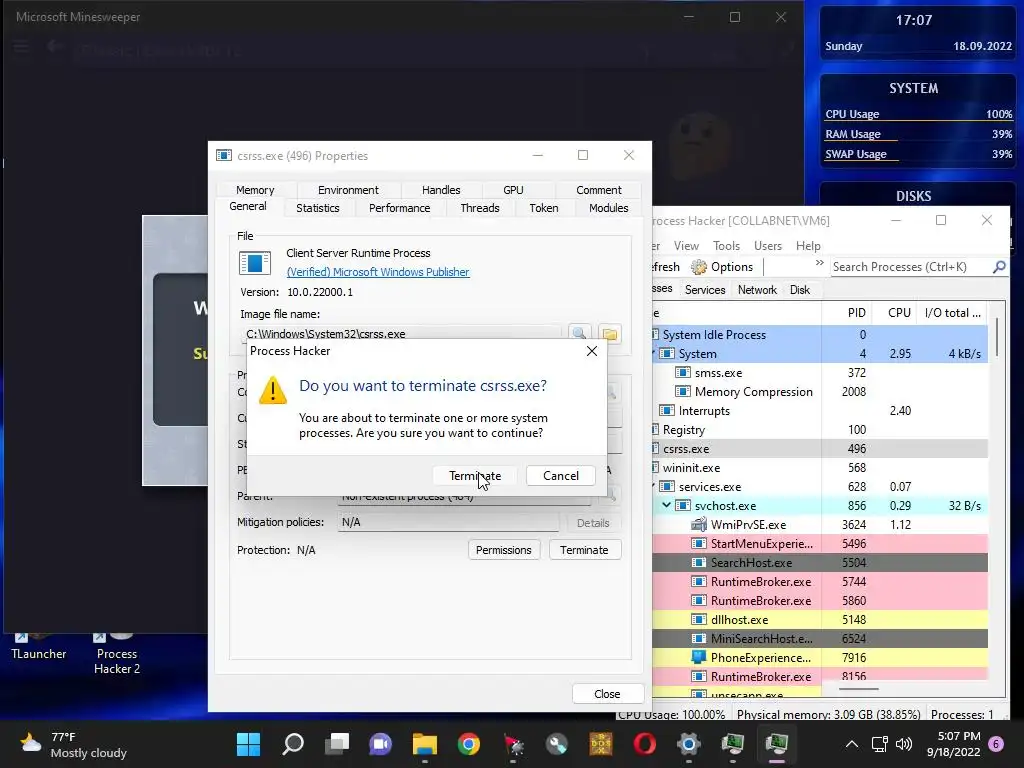The width and height of the screenshot is (1024, 768).
Task: Open the Help menu in Process Hacker
Action: [x=808, y=246]
